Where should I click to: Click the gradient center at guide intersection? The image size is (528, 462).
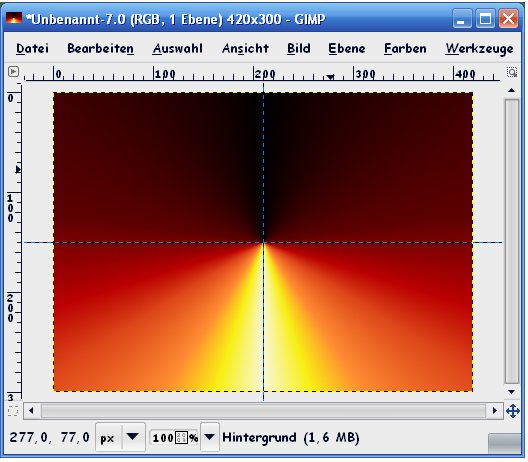264,242
